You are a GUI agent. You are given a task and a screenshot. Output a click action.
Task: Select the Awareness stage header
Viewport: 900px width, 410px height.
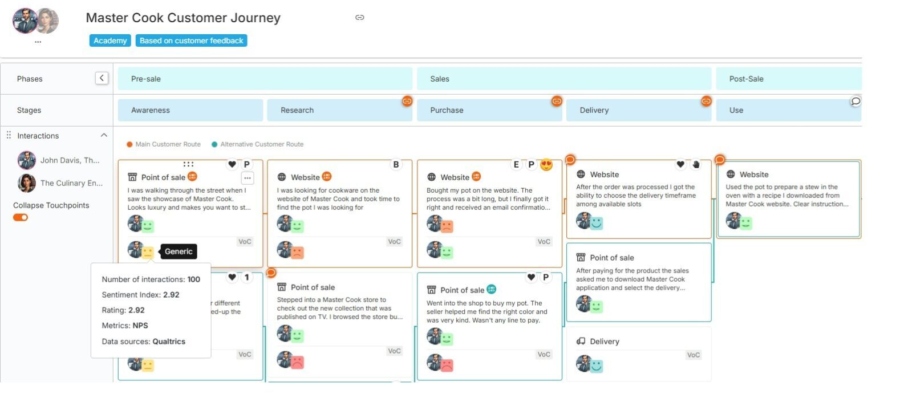click(191, 110)
